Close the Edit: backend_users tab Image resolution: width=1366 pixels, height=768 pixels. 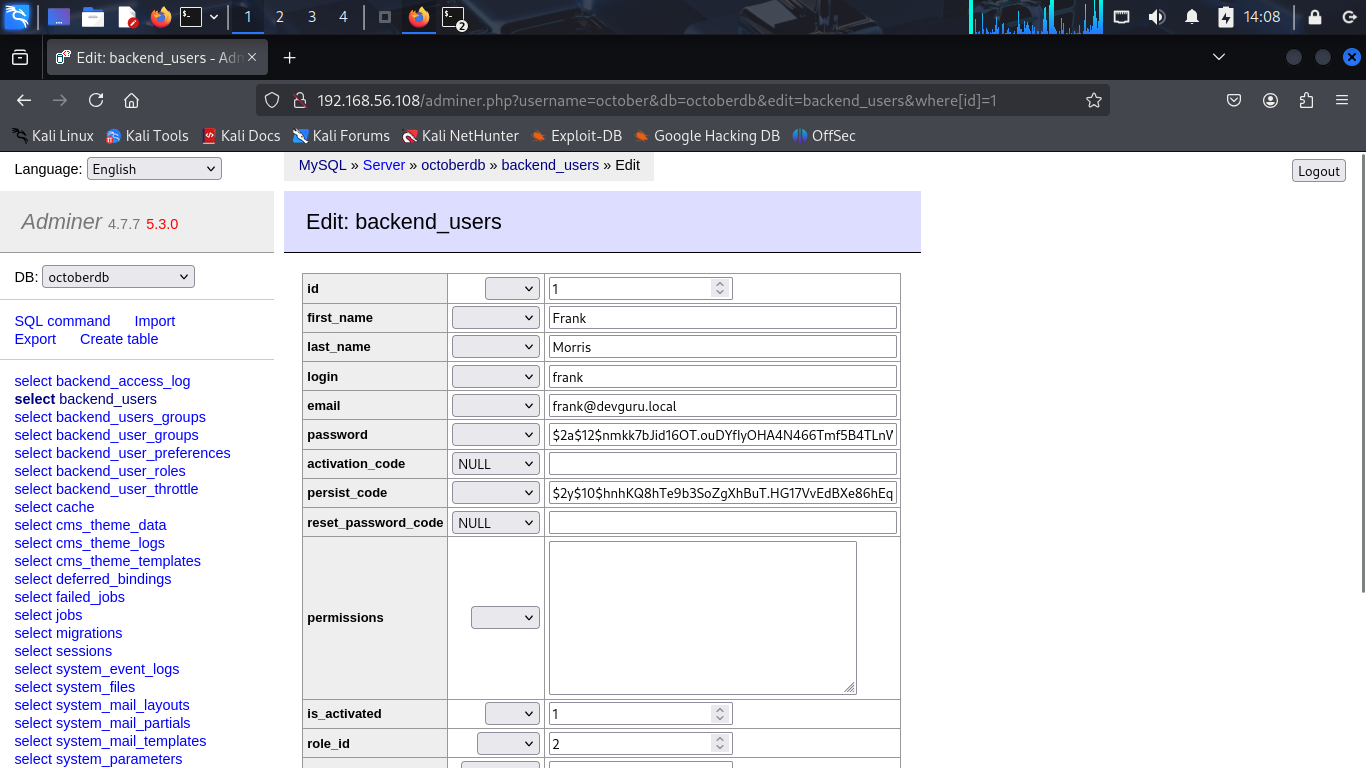point(253,58)
